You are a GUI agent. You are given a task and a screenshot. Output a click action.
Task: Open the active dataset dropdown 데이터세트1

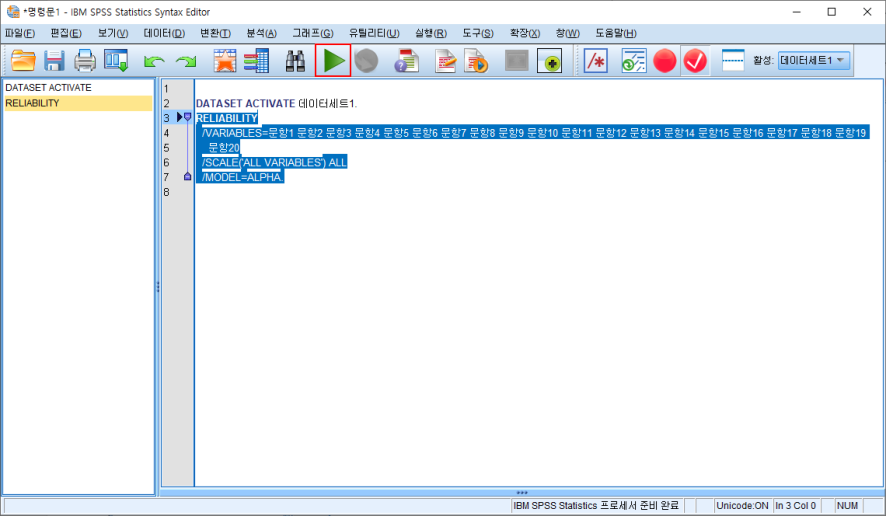(814, 60)
